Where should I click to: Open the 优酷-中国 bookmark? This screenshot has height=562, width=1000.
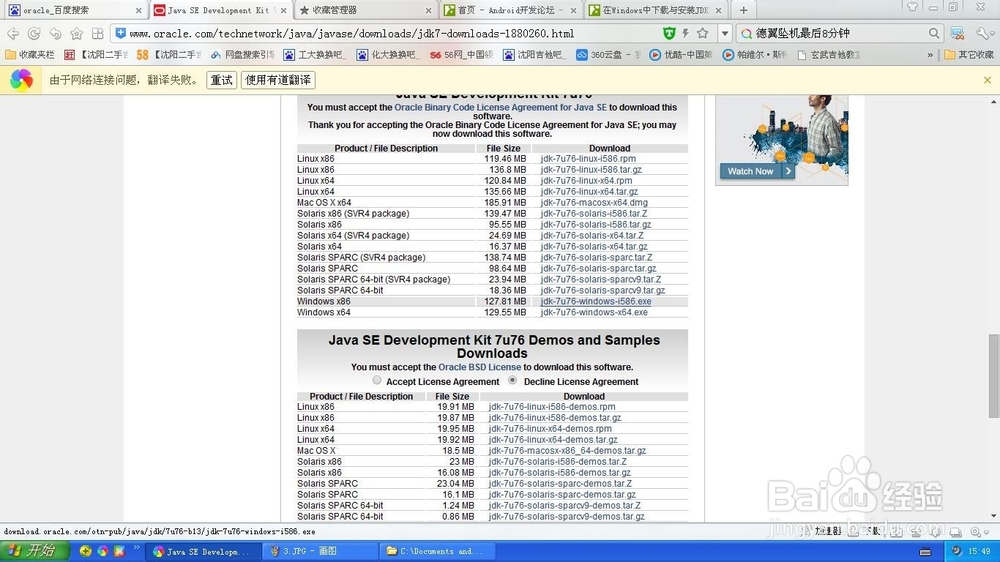680,55
